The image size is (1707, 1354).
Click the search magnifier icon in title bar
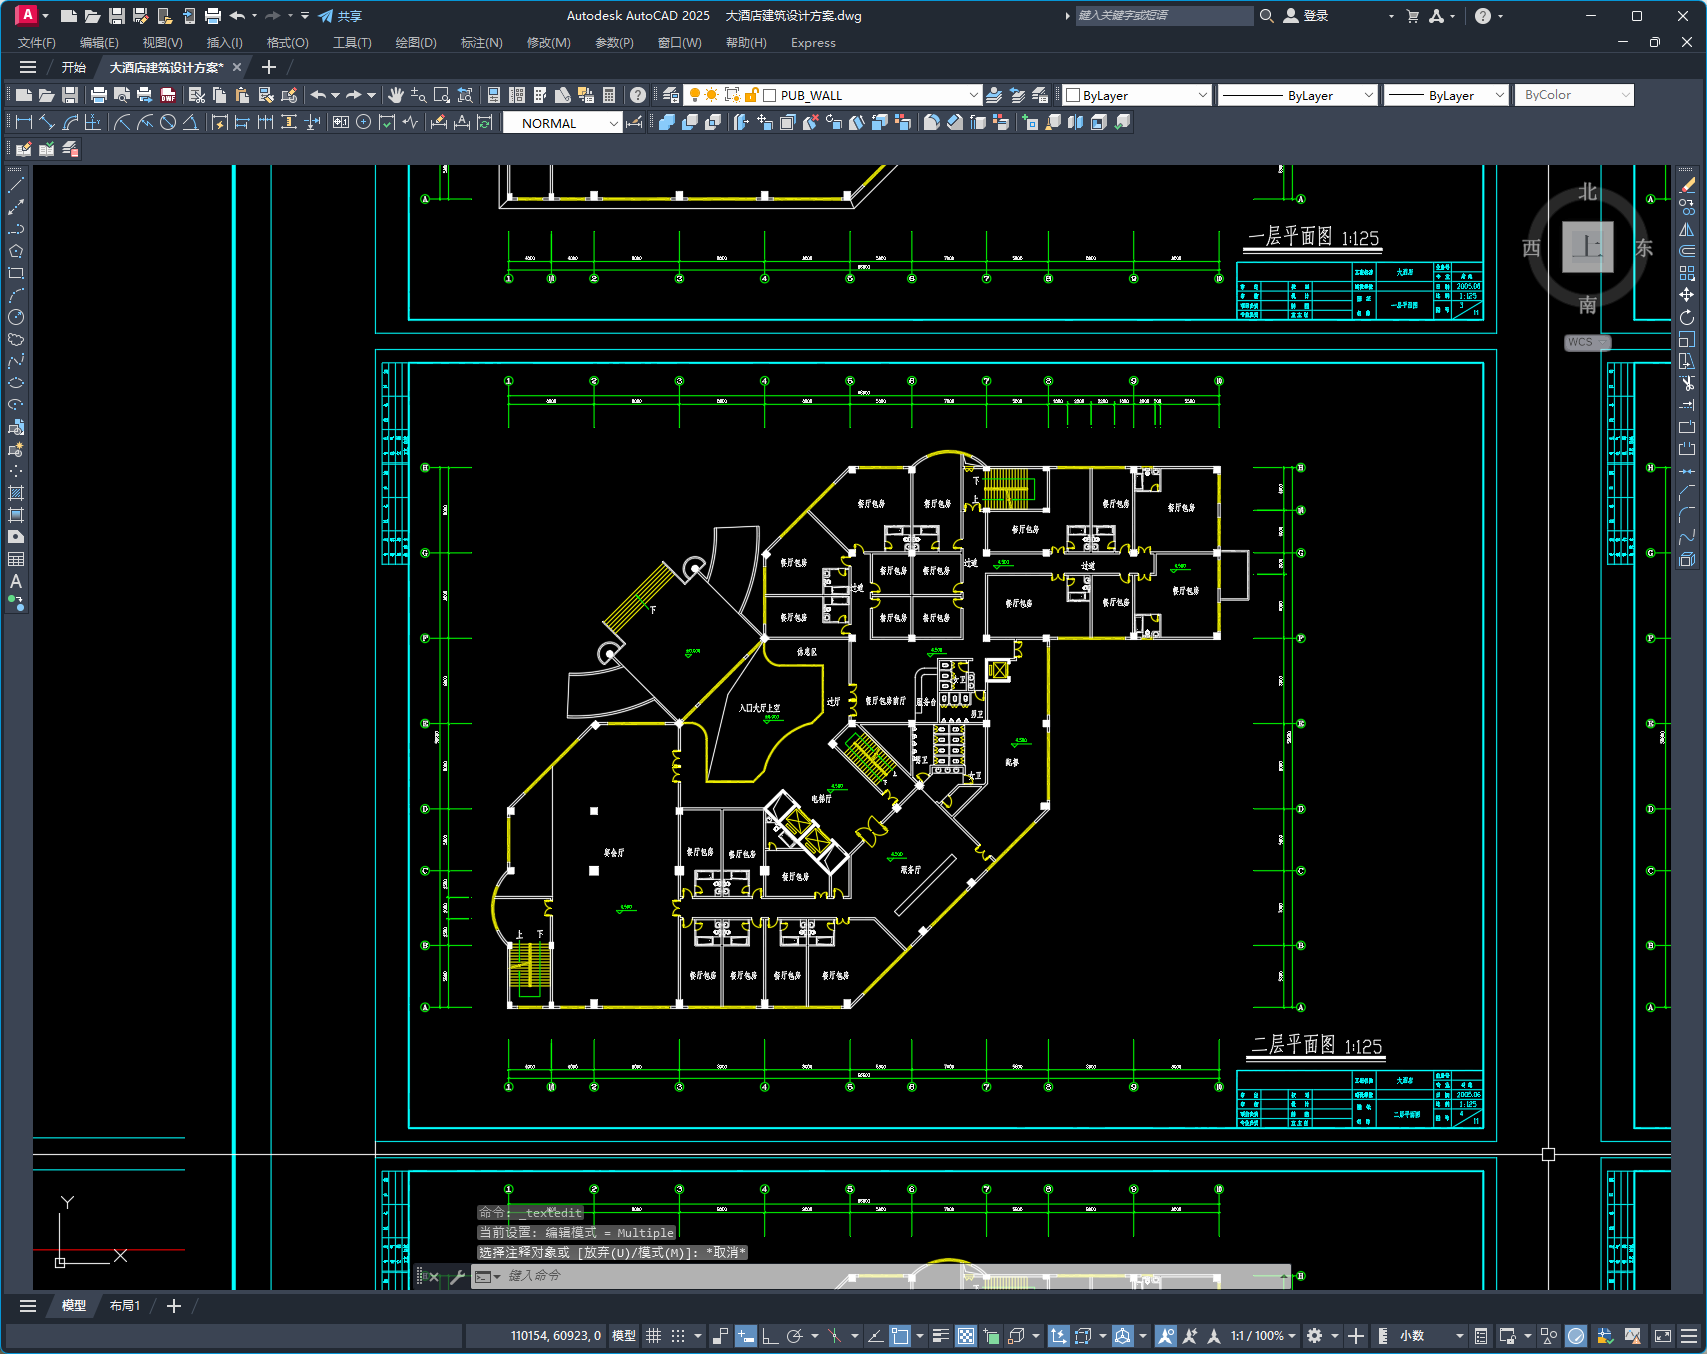click(x=1266, y=16)
